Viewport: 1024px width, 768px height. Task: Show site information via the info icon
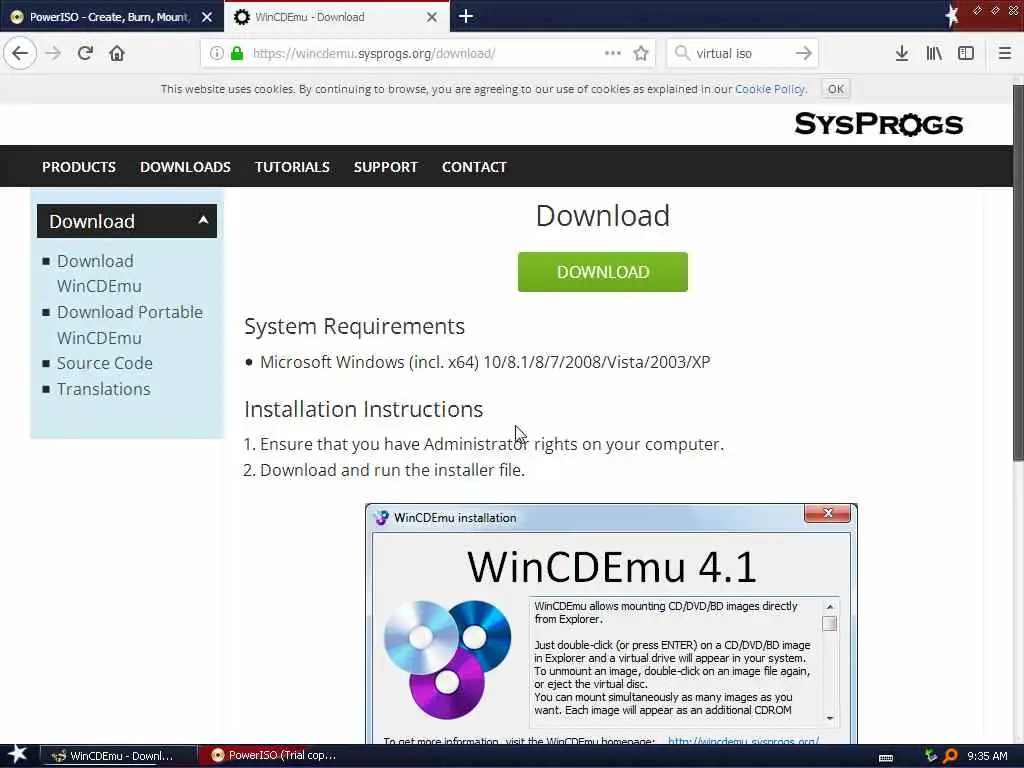click(216, 54)
